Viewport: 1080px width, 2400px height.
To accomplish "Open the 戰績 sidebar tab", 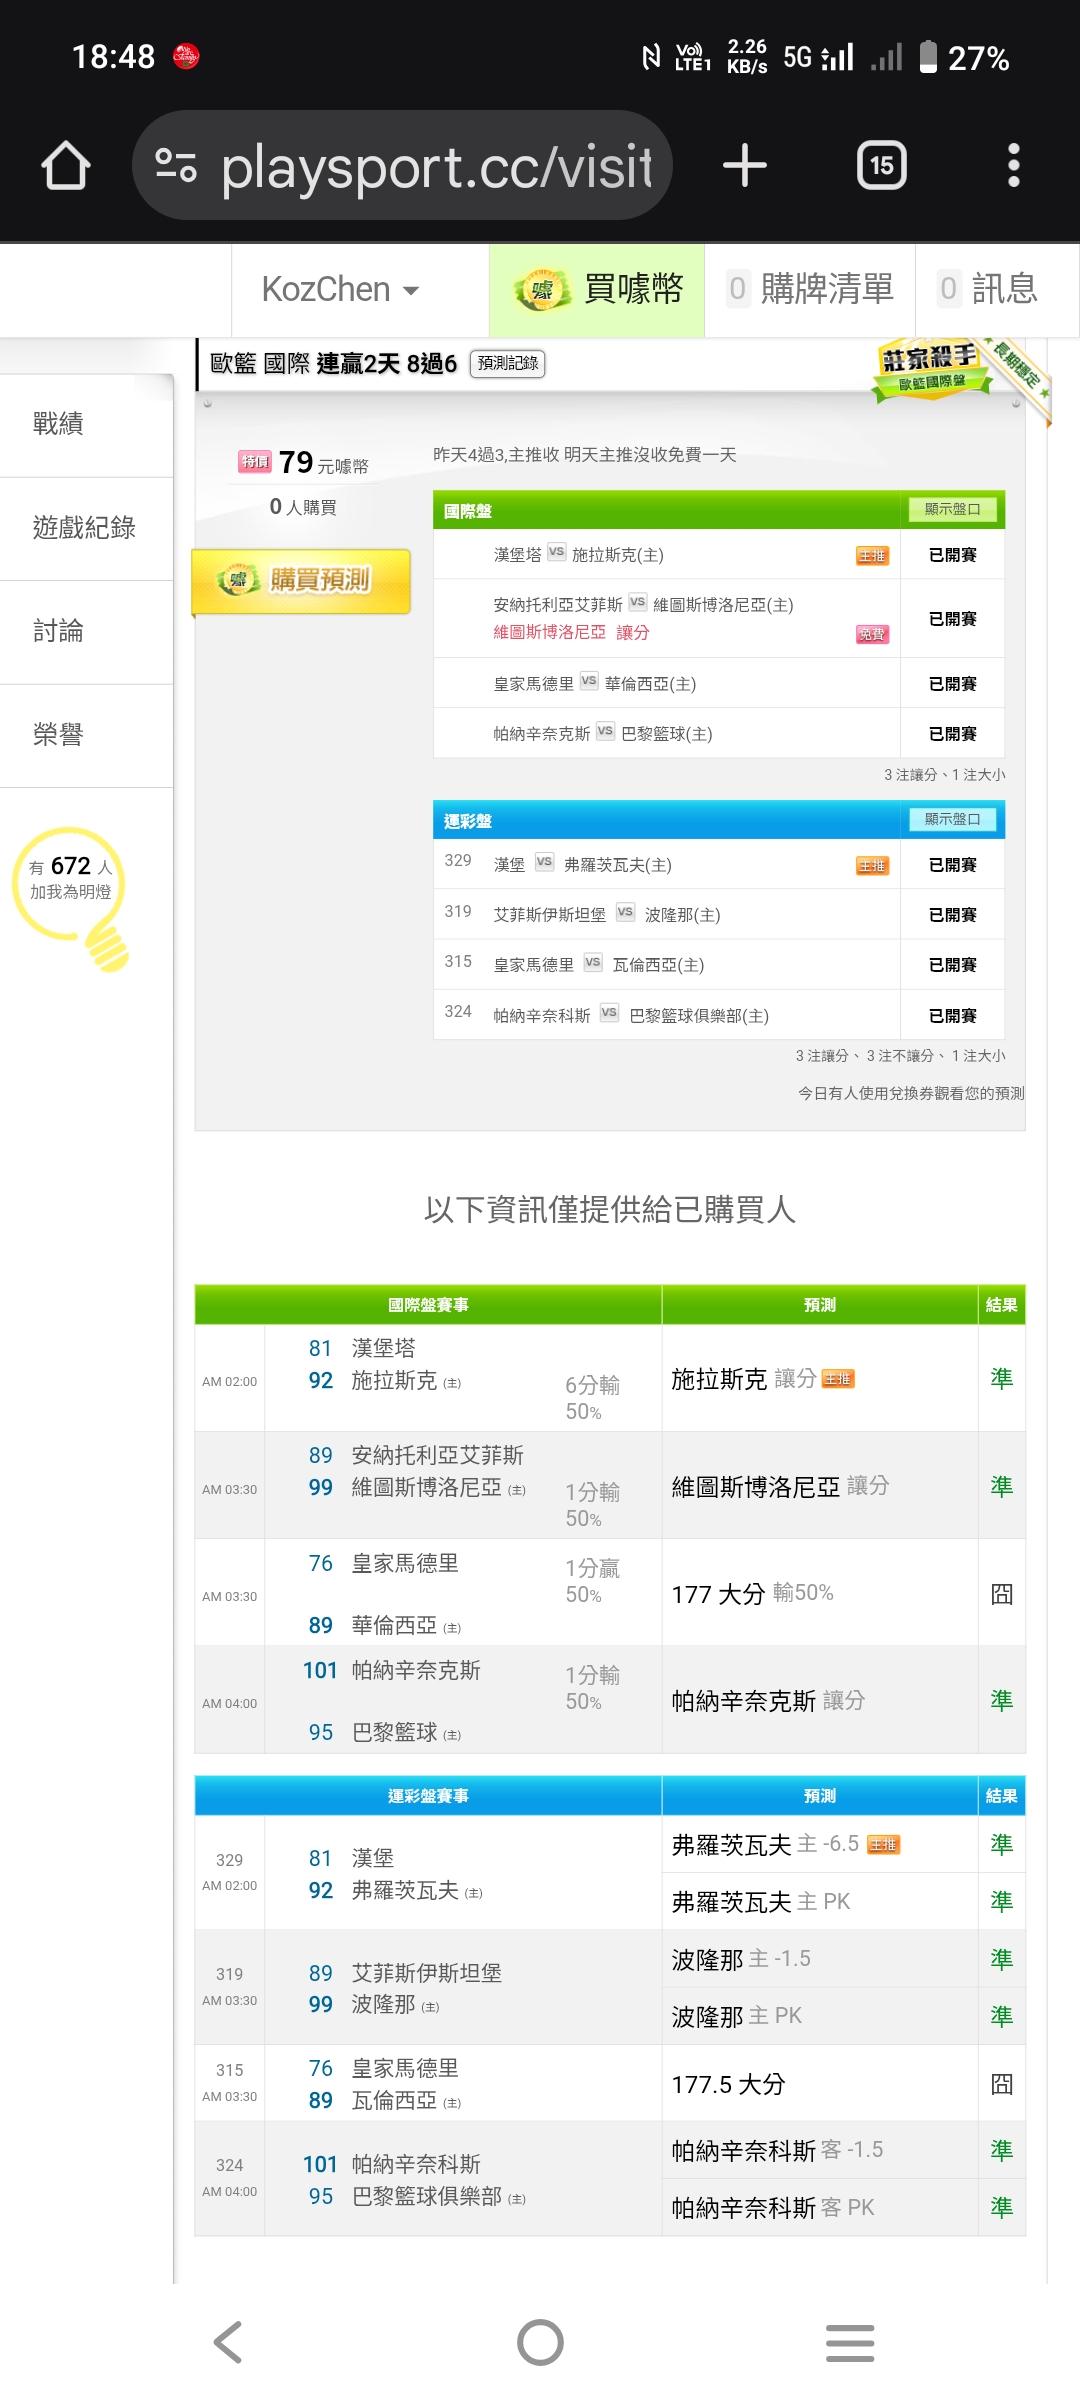I will [x=58, y=424].
